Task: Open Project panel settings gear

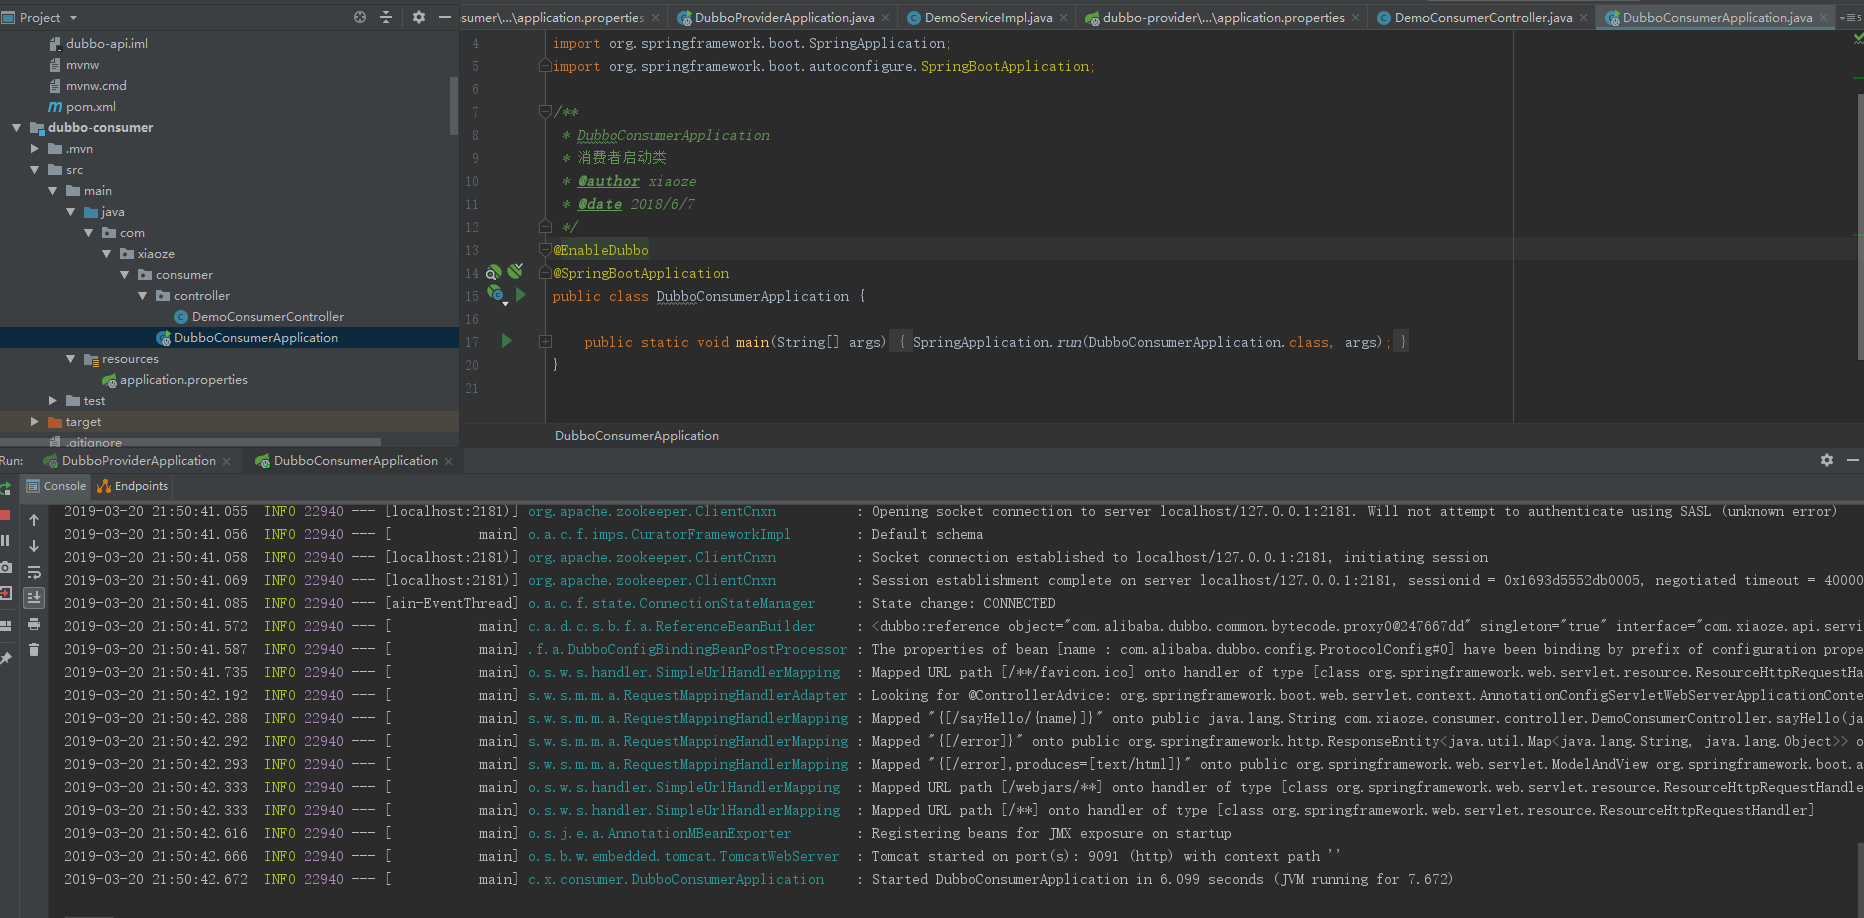Action: [418, 17]
